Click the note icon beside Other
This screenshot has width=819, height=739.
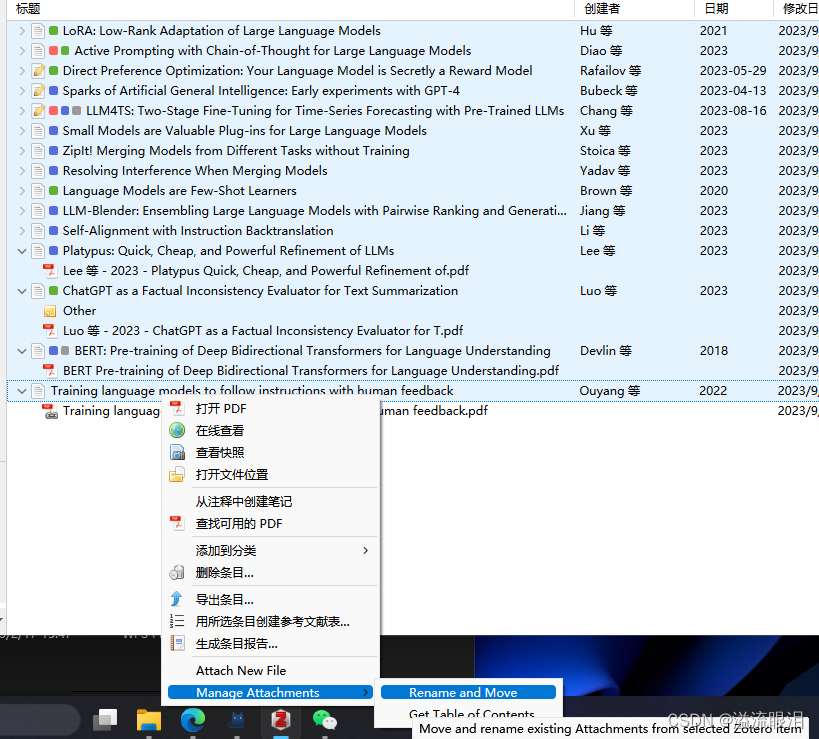click(x=50, y=311)
